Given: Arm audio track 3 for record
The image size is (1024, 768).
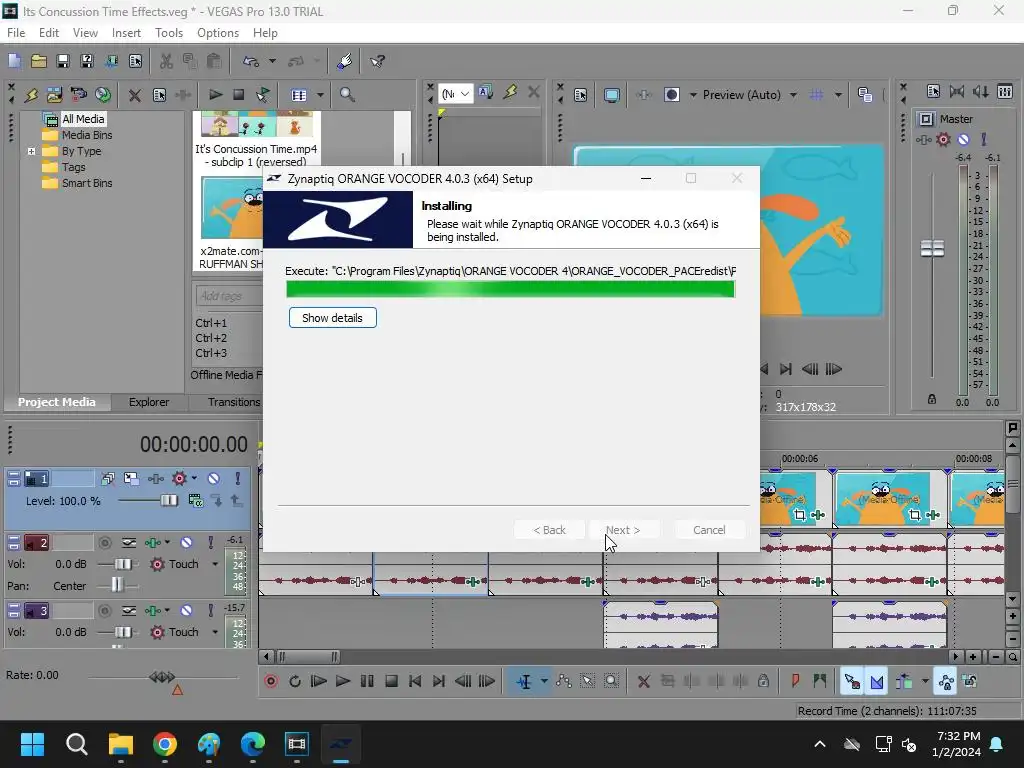Looking at the screenshot, I should (104, 611).
